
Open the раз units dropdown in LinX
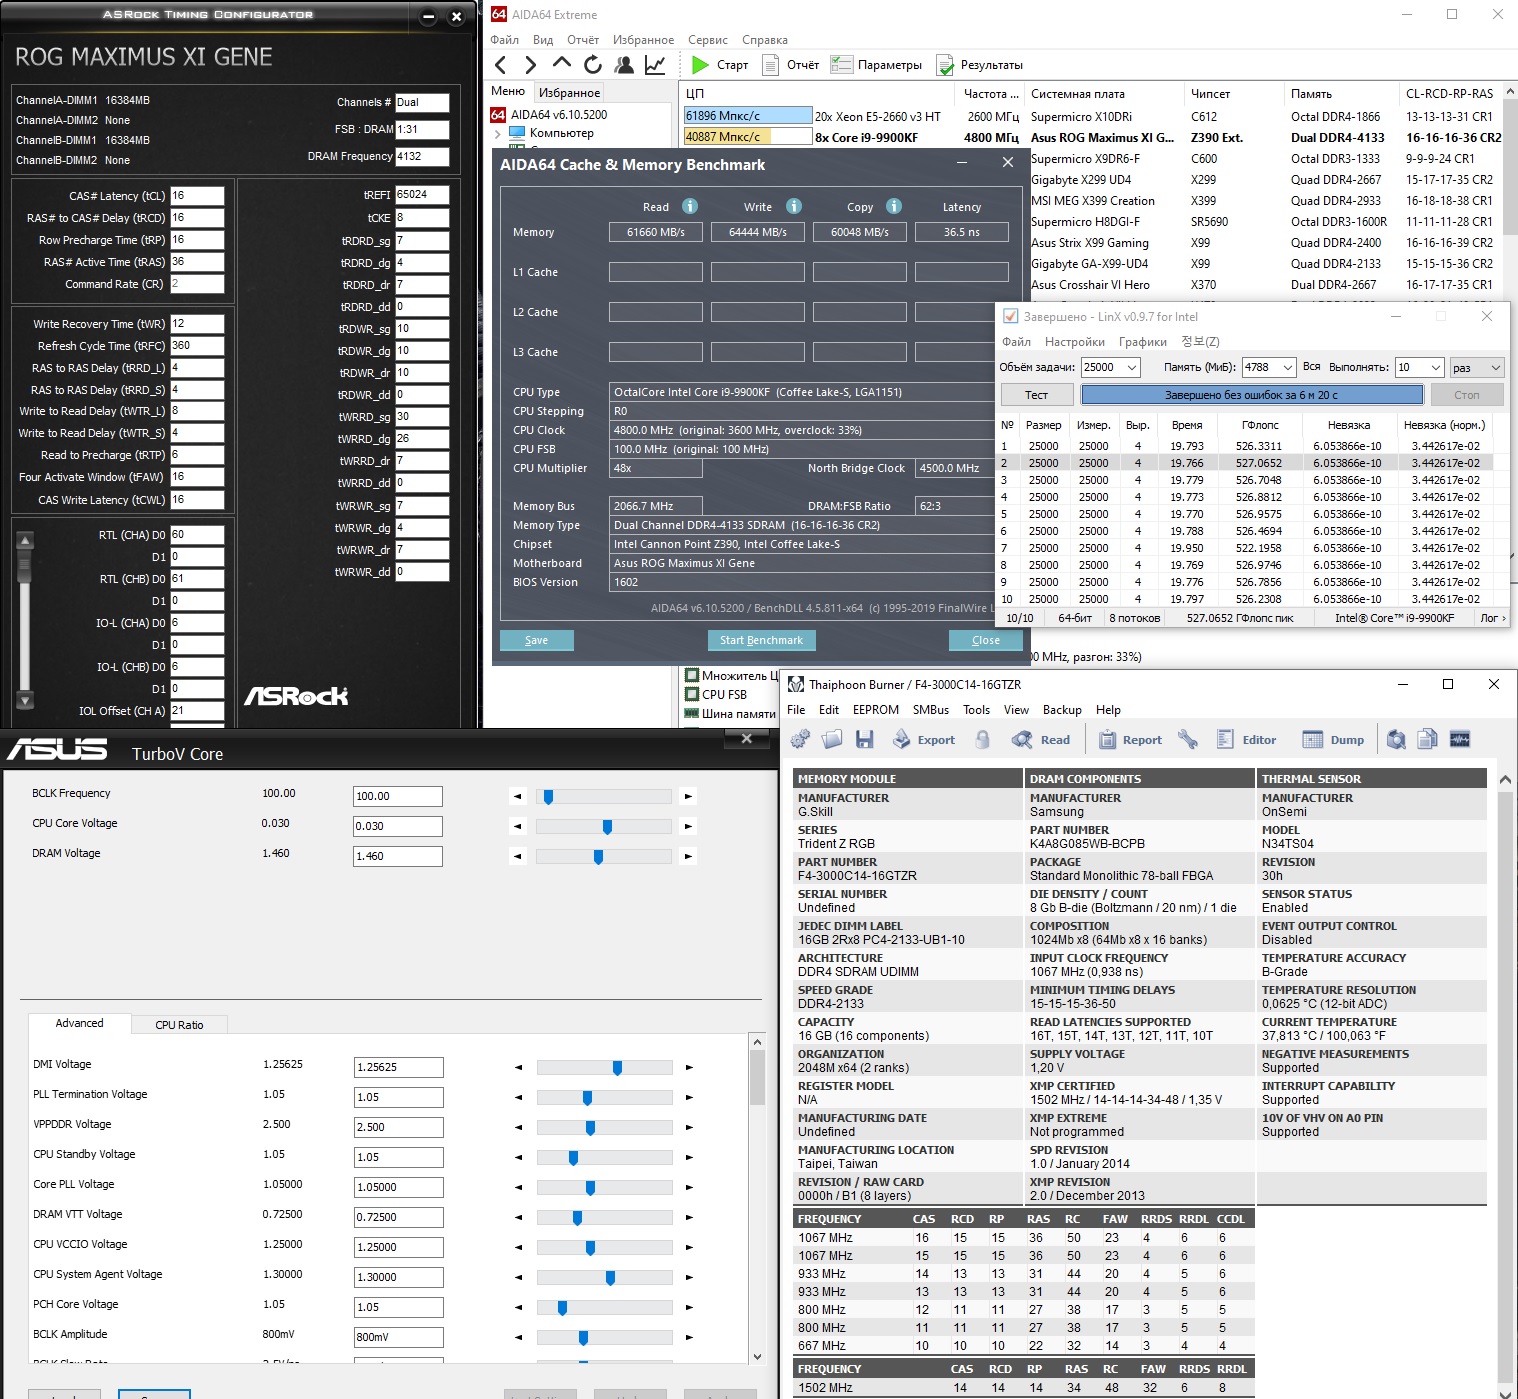point(1477,368)
